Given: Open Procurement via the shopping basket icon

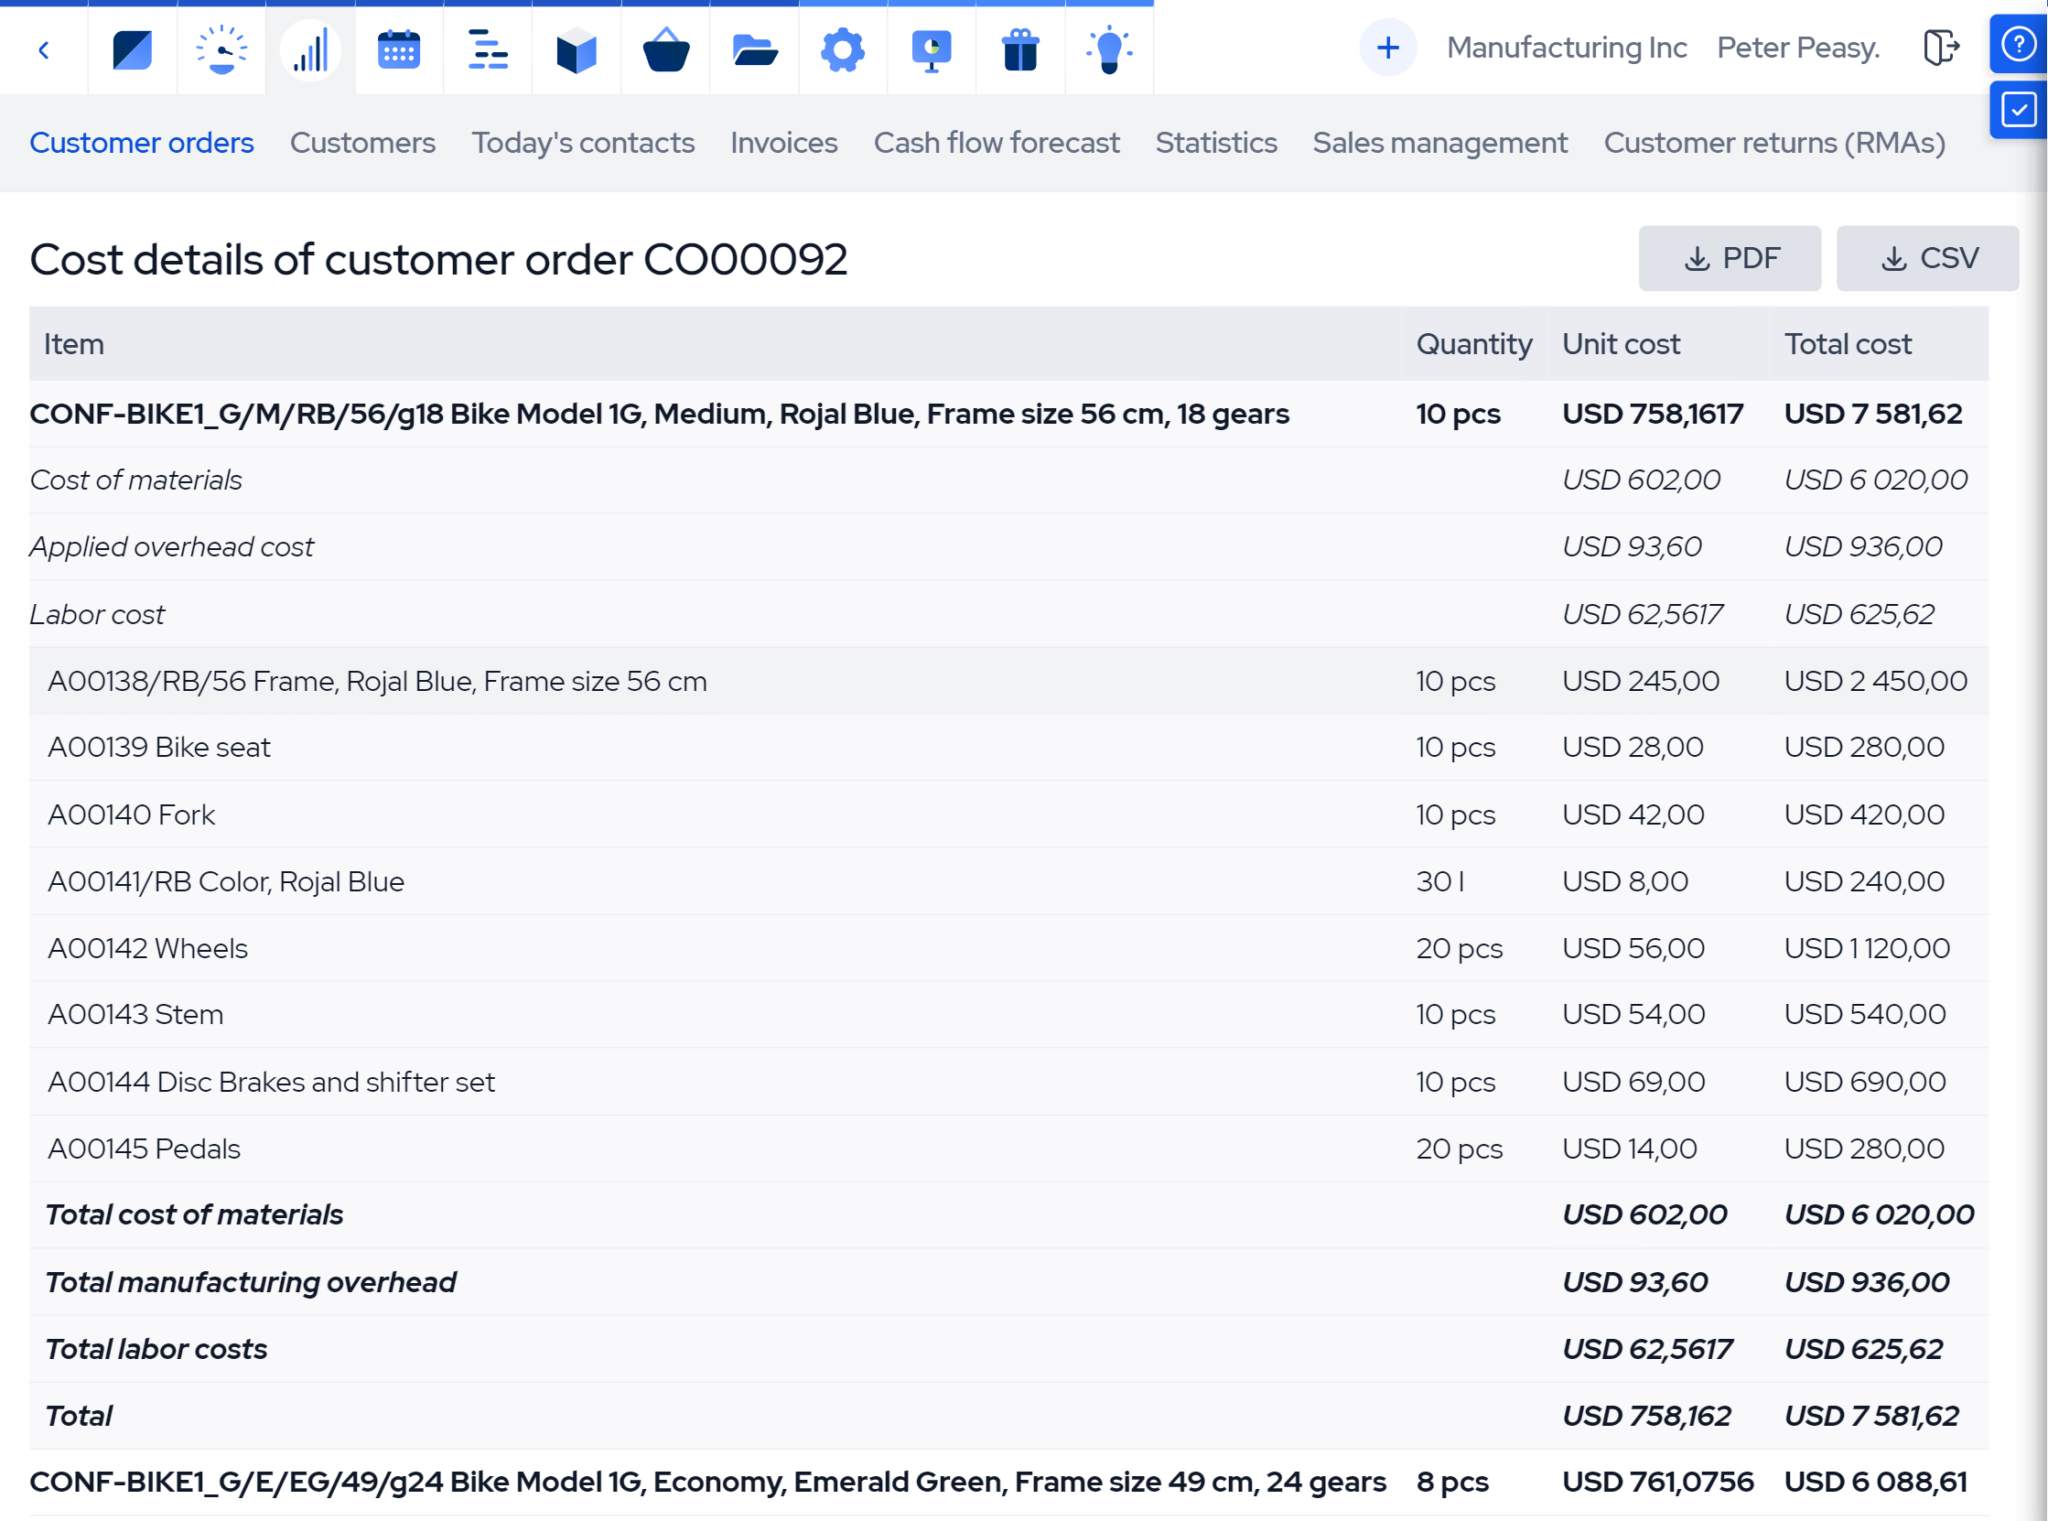Looking at the screenshot, I should tap(665, 48).
